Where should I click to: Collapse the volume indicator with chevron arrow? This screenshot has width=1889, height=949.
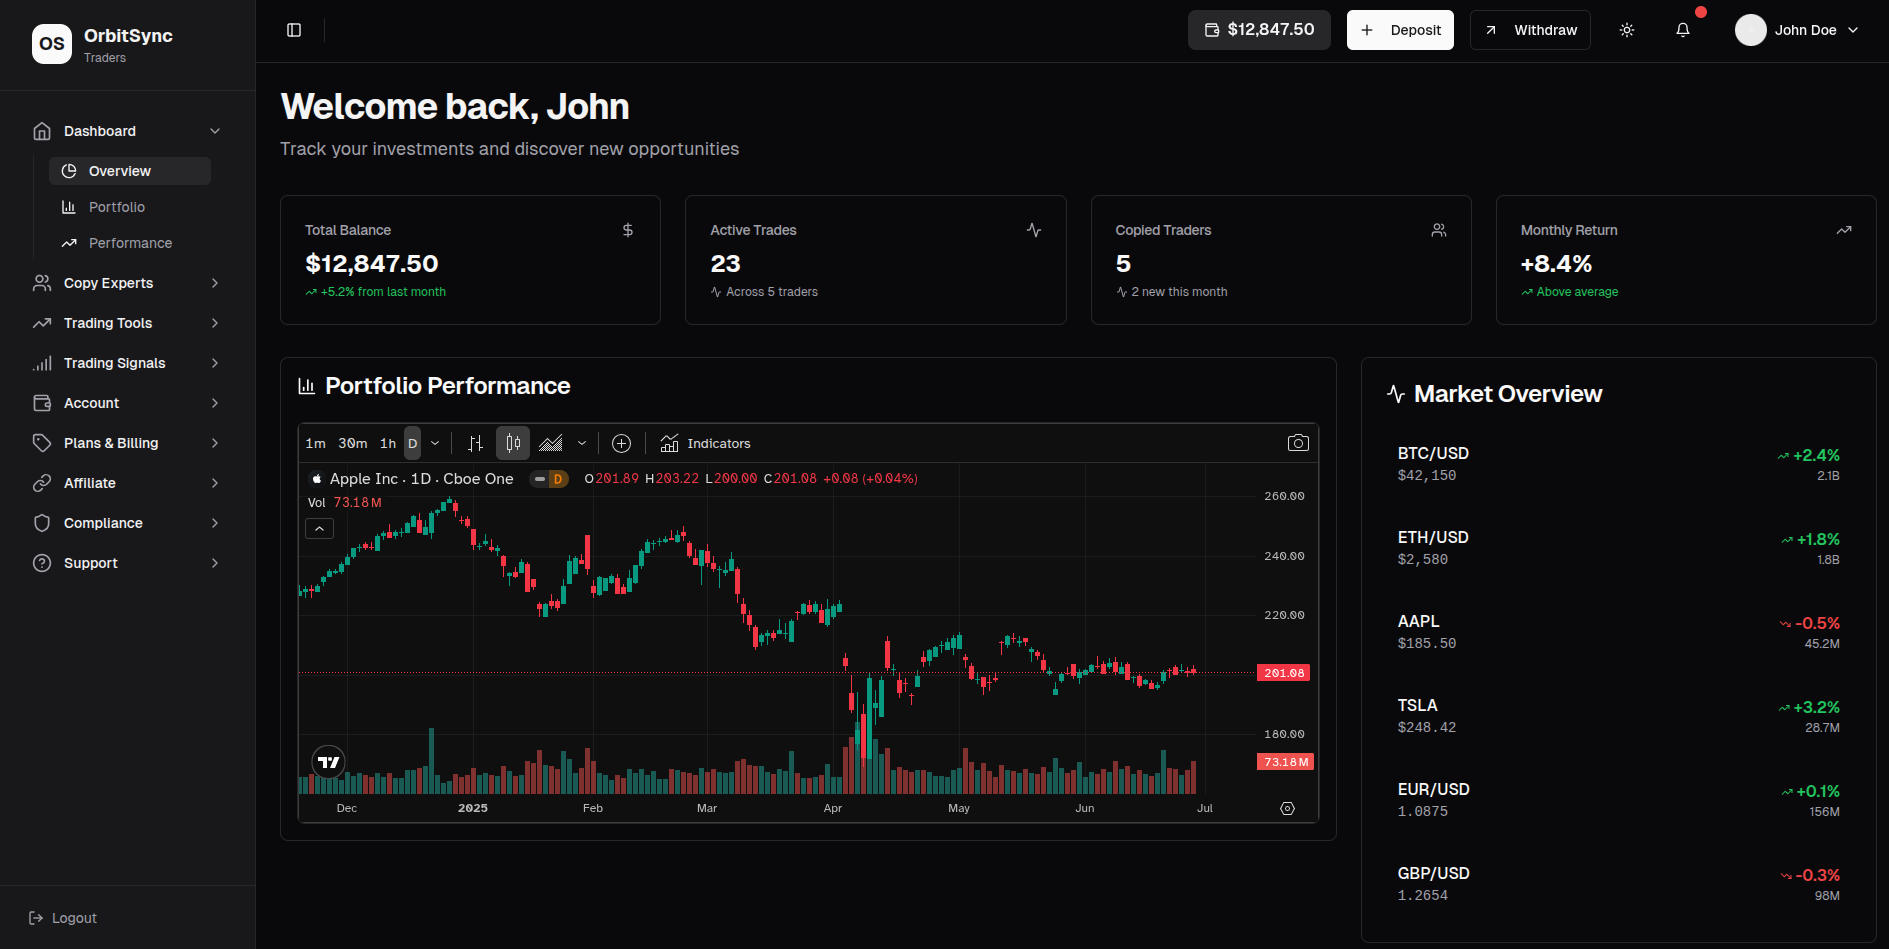click(x=319, y=527)
